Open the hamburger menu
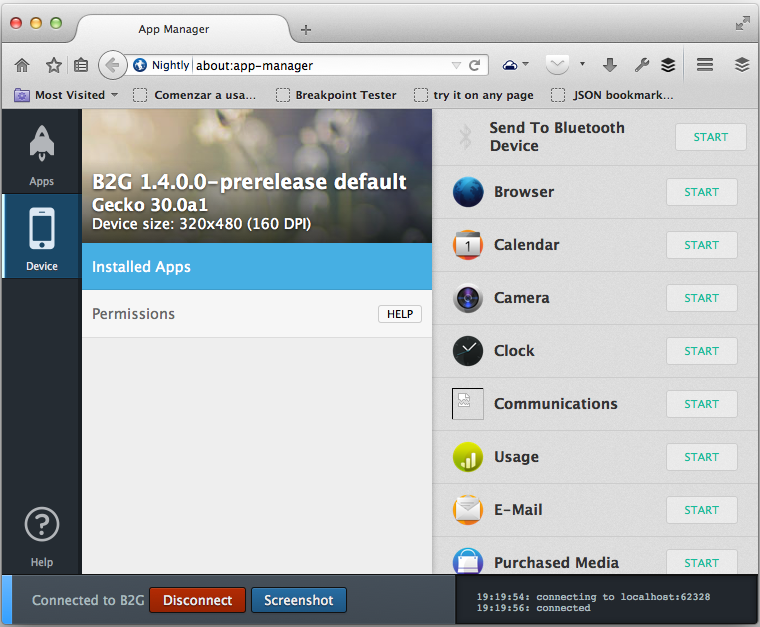 point(705,64)
